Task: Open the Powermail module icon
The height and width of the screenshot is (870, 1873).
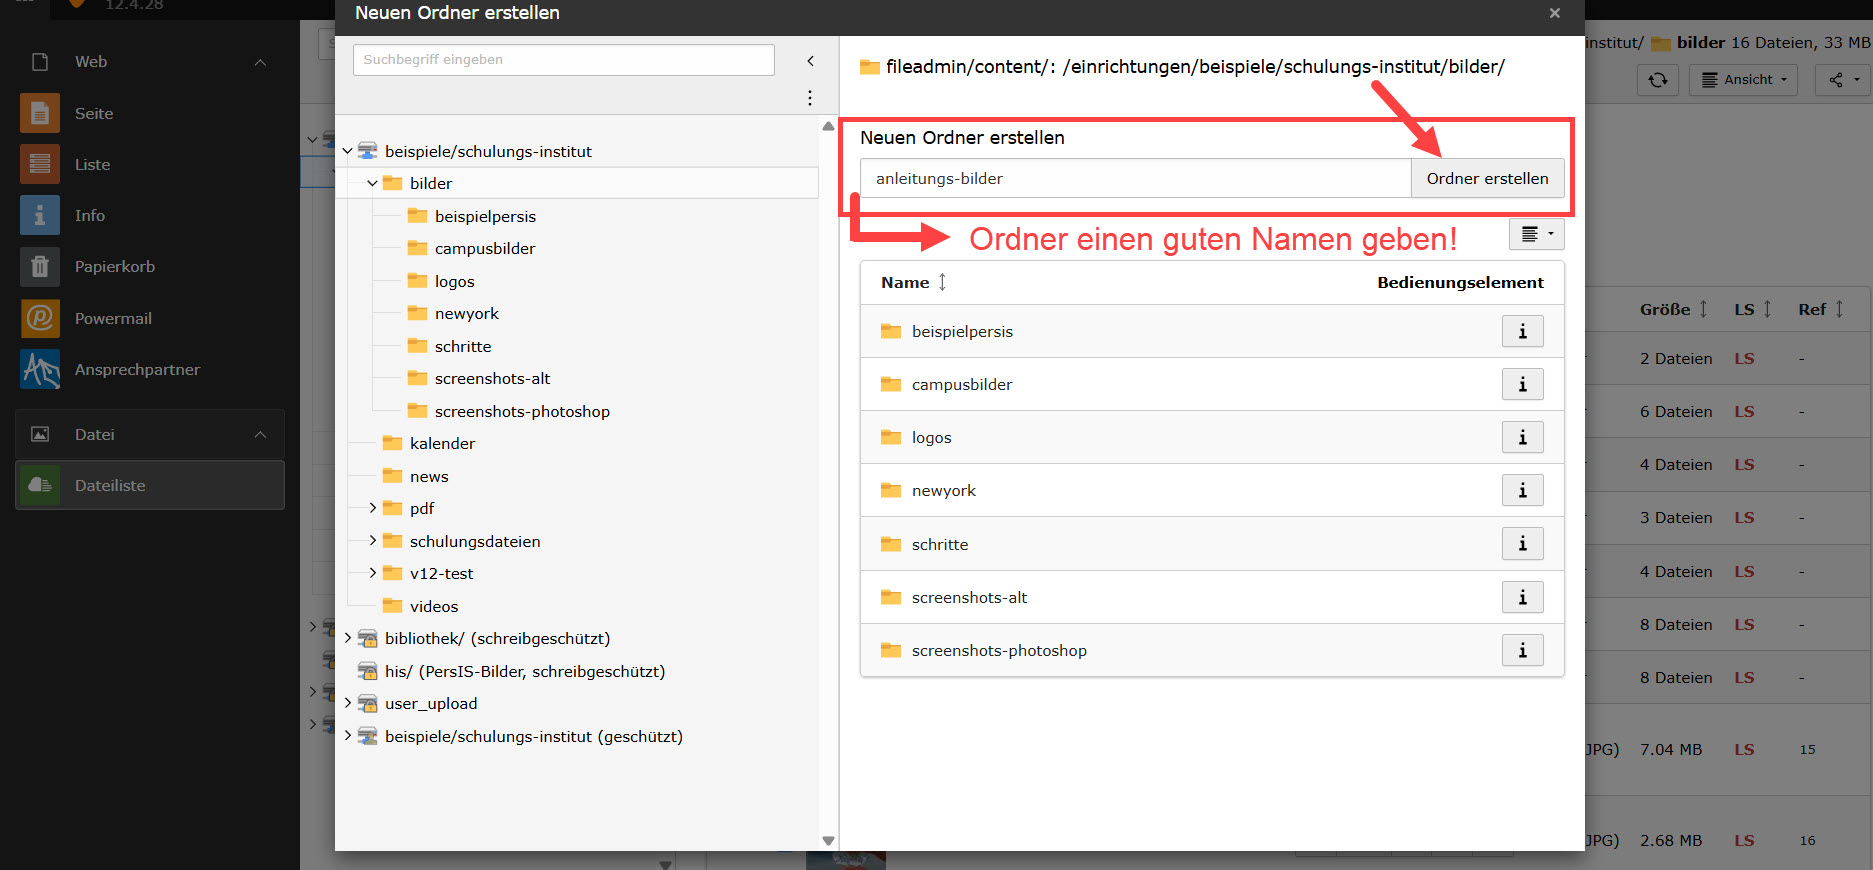Action: click(x=40, y=318)
